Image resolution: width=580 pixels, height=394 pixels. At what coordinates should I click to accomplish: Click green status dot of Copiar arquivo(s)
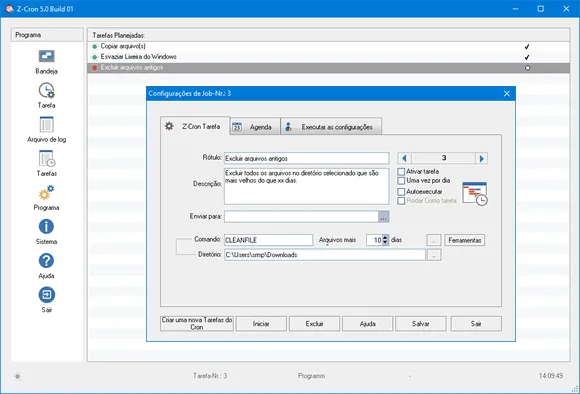point(95,47)
